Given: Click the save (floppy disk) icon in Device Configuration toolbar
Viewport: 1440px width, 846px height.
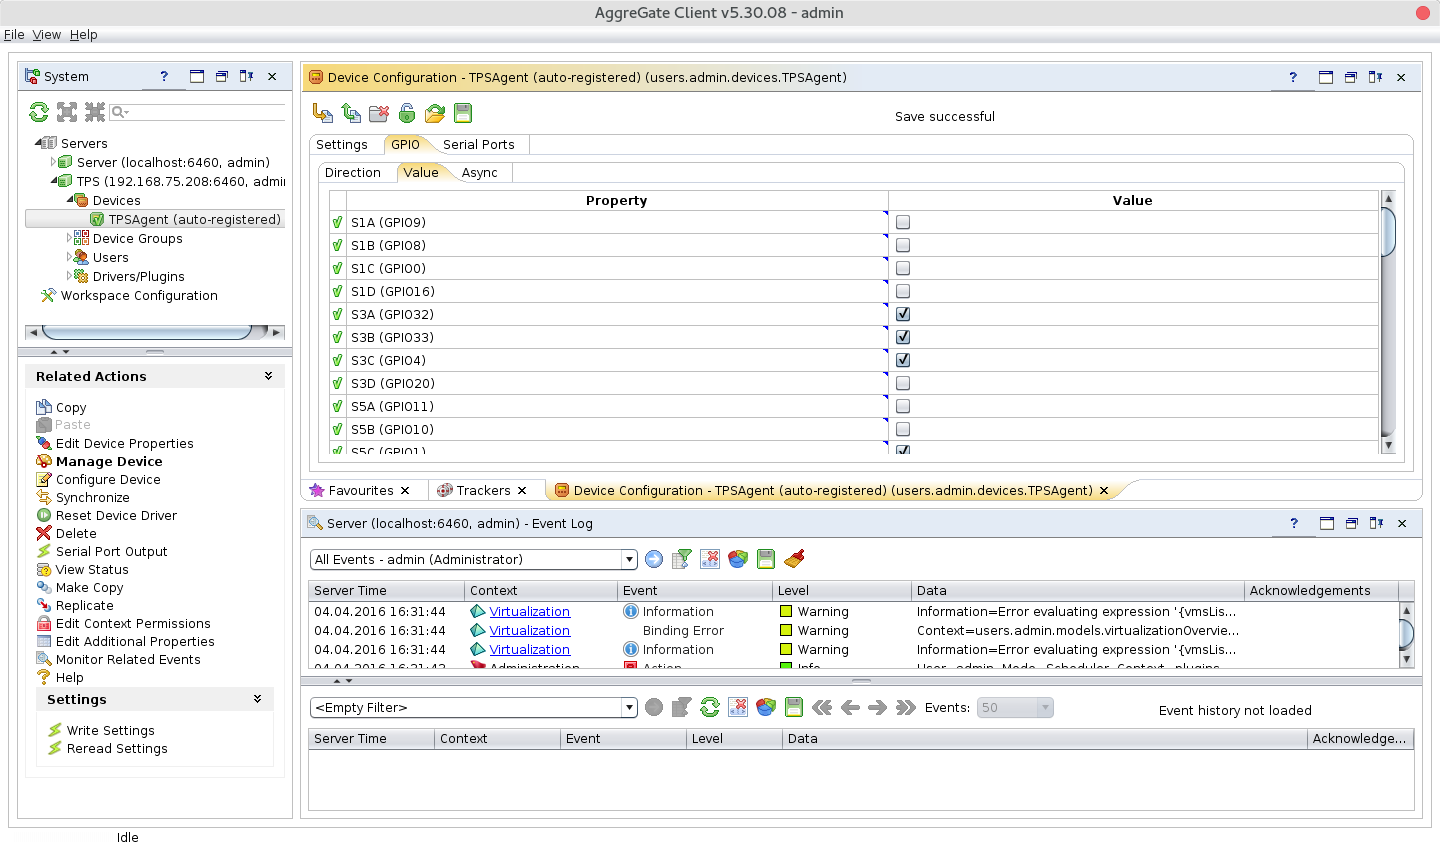Looking at the screenshot, I should pyautogui.click(x=463, y=113).
